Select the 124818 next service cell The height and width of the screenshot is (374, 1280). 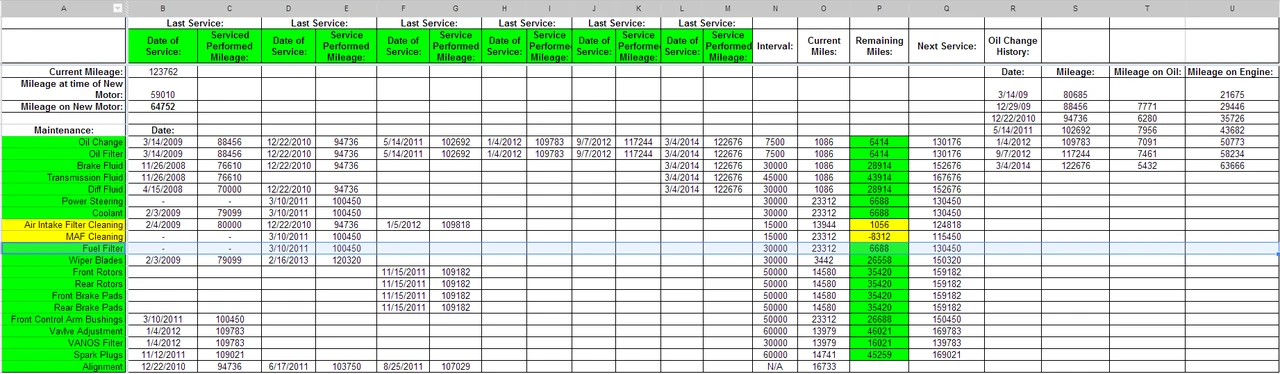[x=946, y=225]
